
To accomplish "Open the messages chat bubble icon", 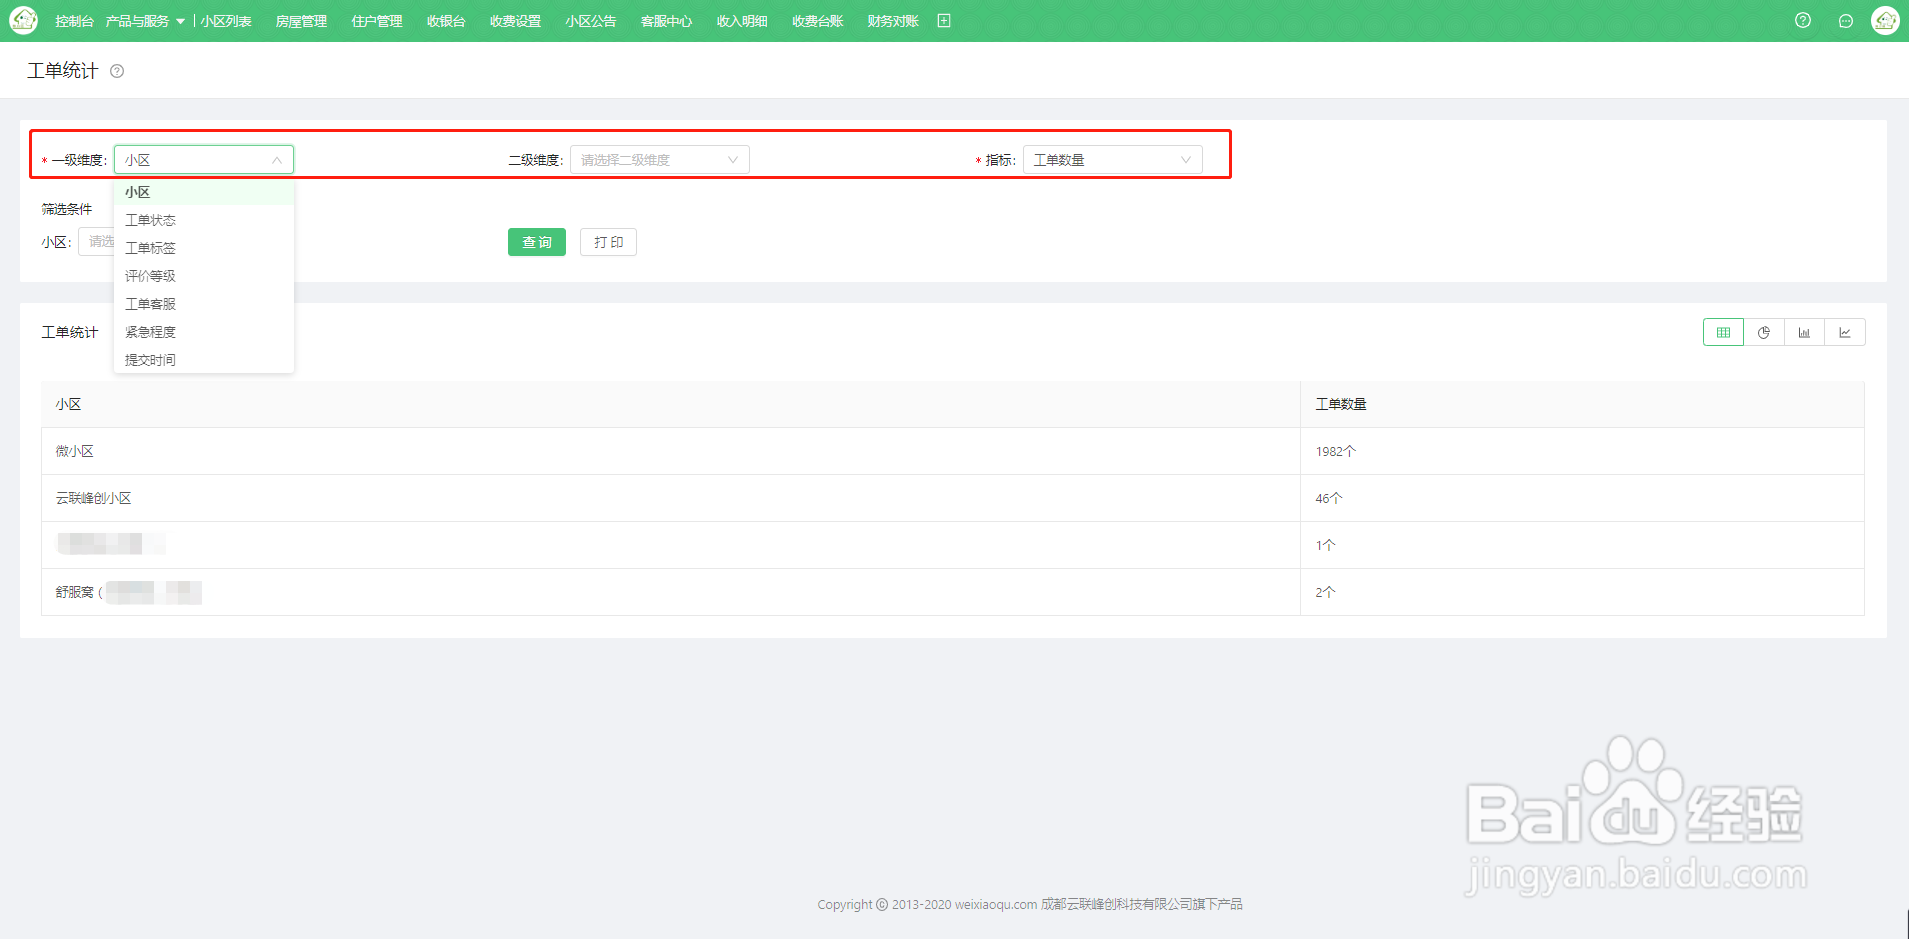I will pos(1846,21).
